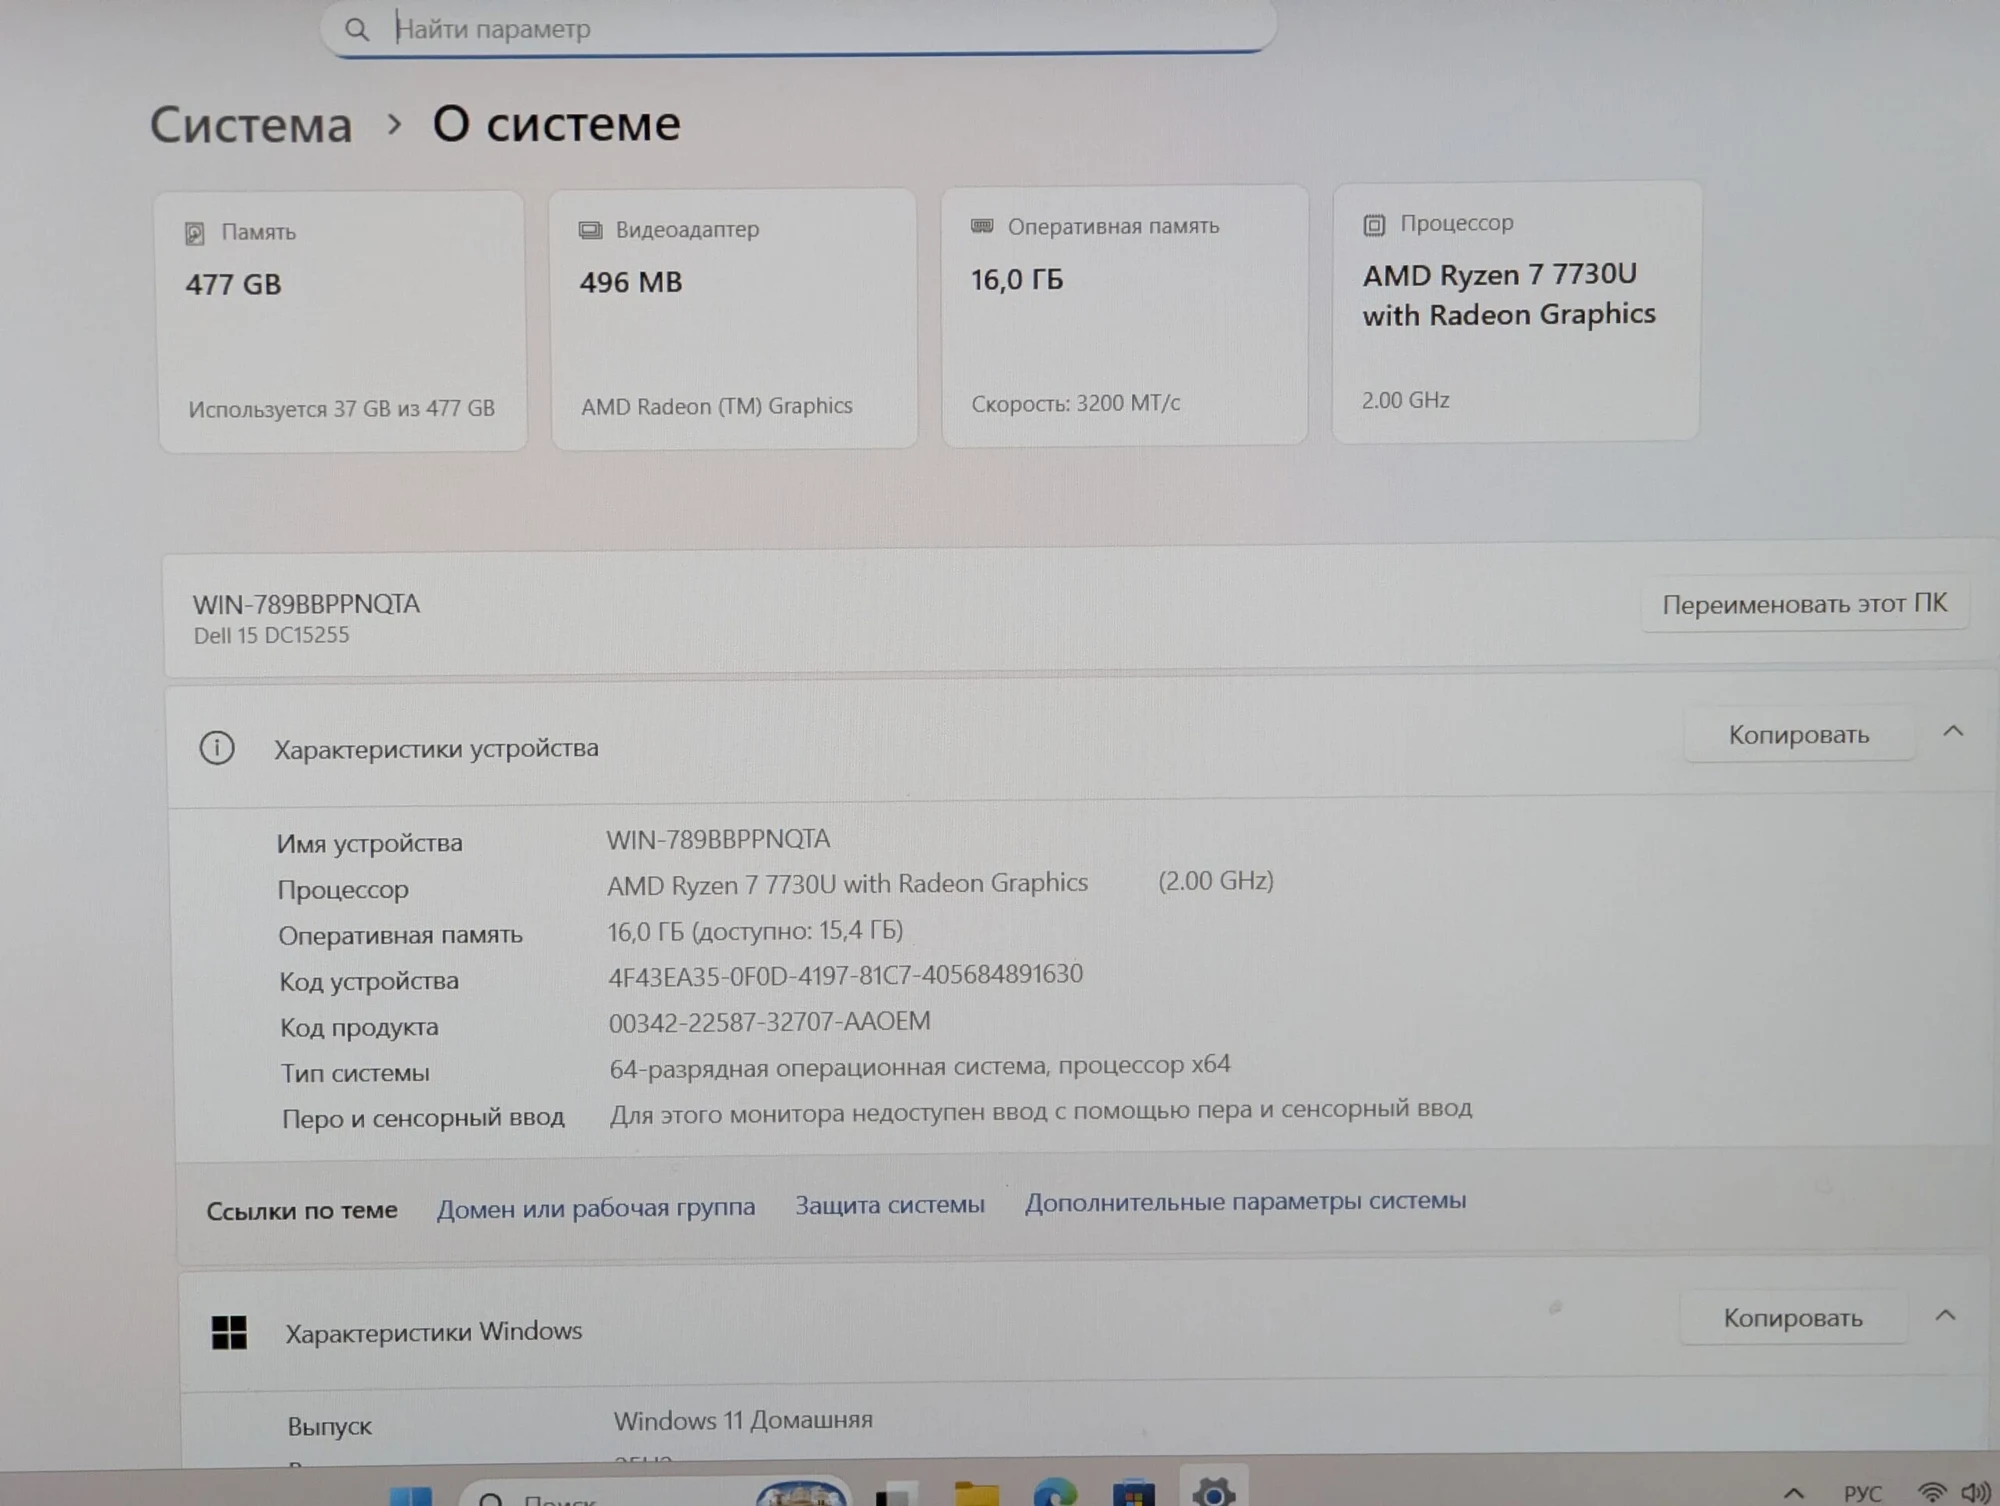Focus the 'Найти параметр' search field
Image resolution: width=2000 pixels, height=1506 pixels.
click(x=798, y=27)
